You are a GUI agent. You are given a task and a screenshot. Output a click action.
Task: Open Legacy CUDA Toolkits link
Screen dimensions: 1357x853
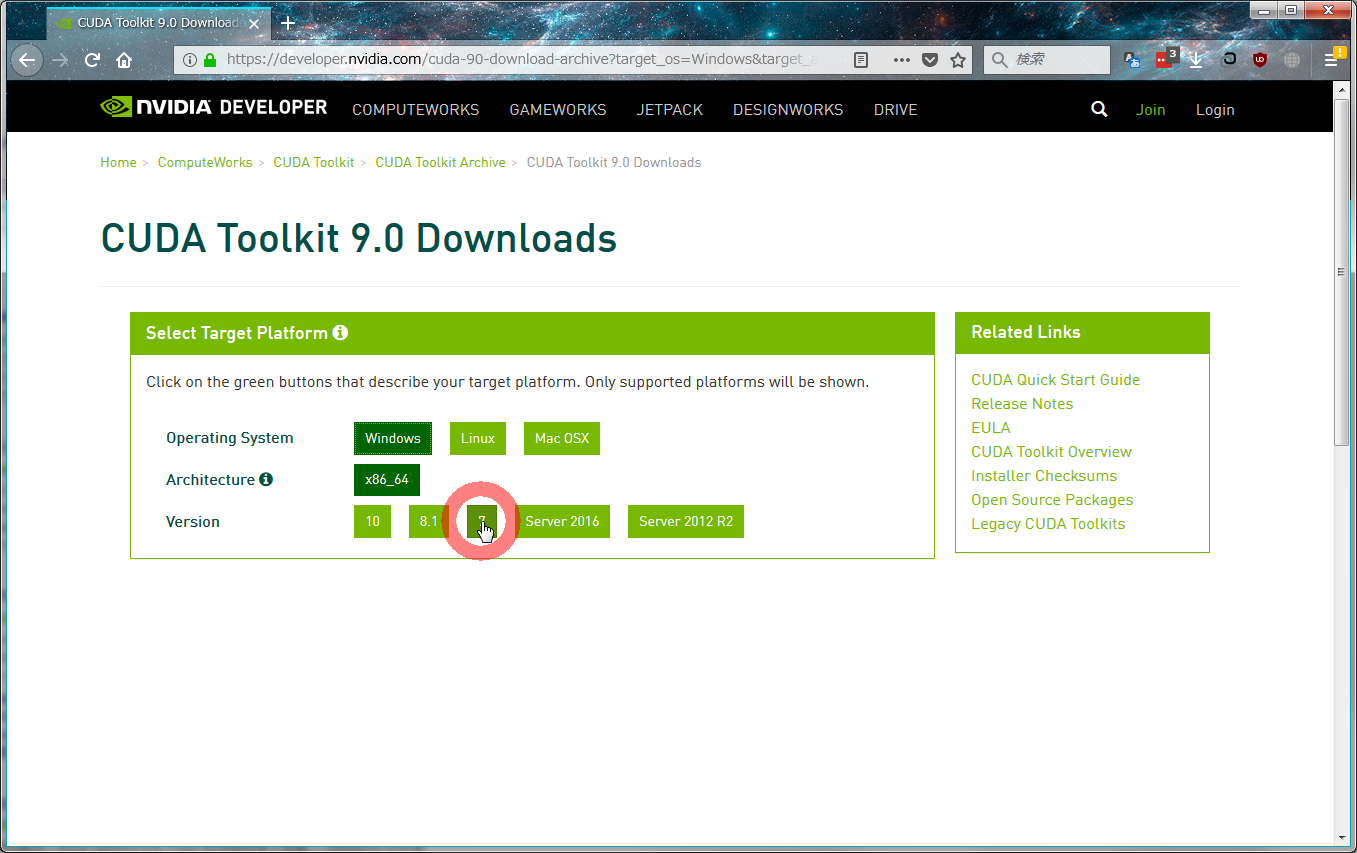click(1048, 524)
